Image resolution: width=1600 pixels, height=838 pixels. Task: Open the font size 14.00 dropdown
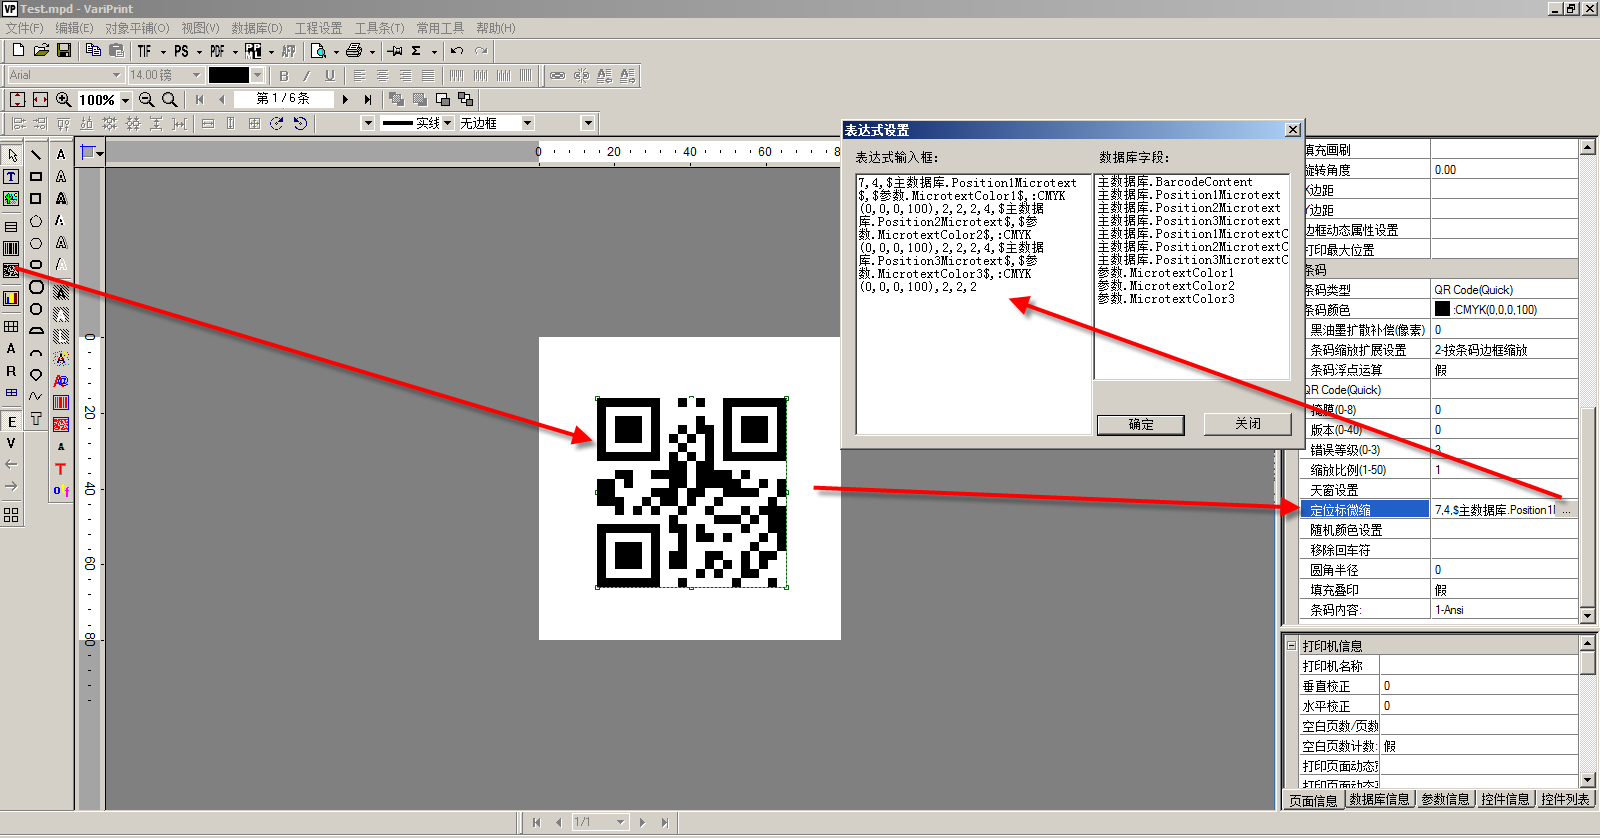tap(196, 75)
